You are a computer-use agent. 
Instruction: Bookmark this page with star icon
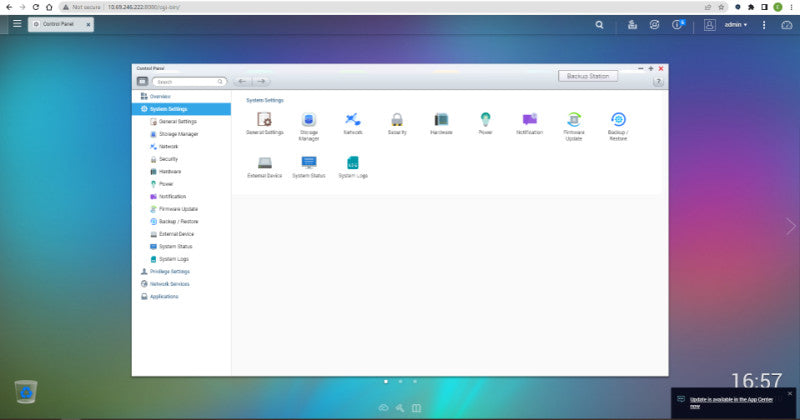coord(721,7)
